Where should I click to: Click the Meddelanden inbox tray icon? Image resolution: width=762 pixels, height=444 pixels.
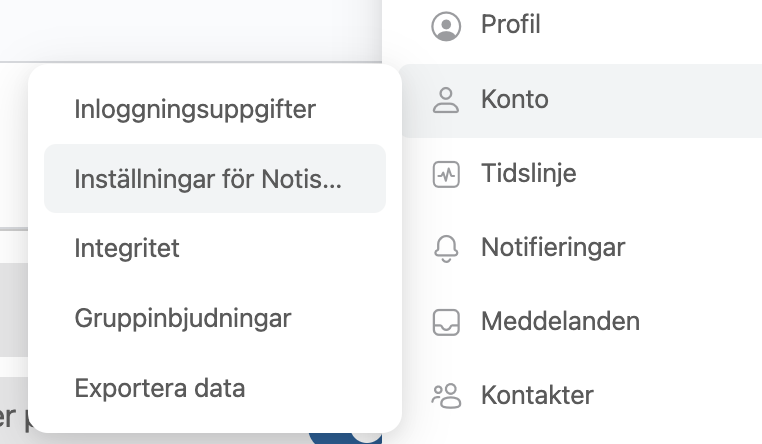coord(446,323)
